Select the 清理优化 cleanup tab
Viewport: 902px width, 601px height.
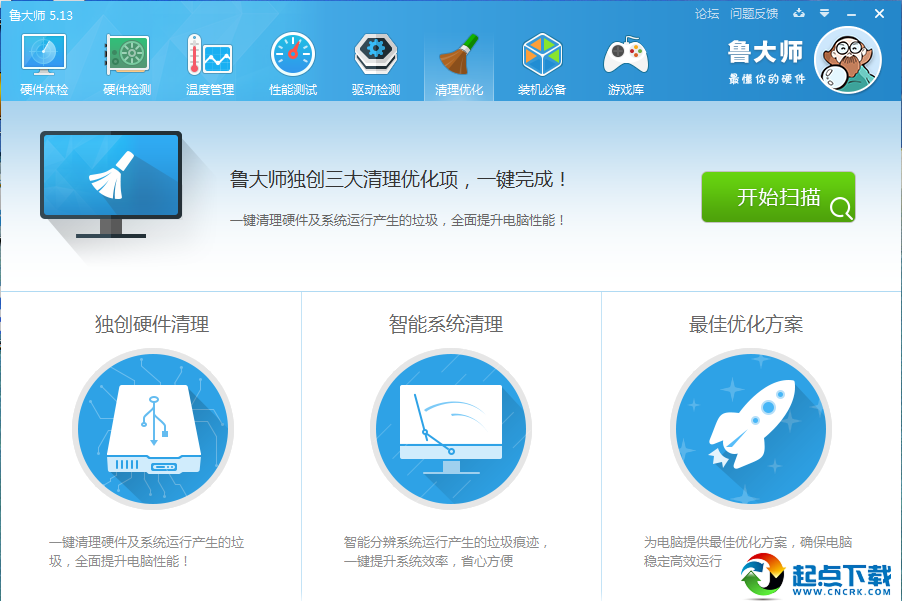[x=458, y=64]
